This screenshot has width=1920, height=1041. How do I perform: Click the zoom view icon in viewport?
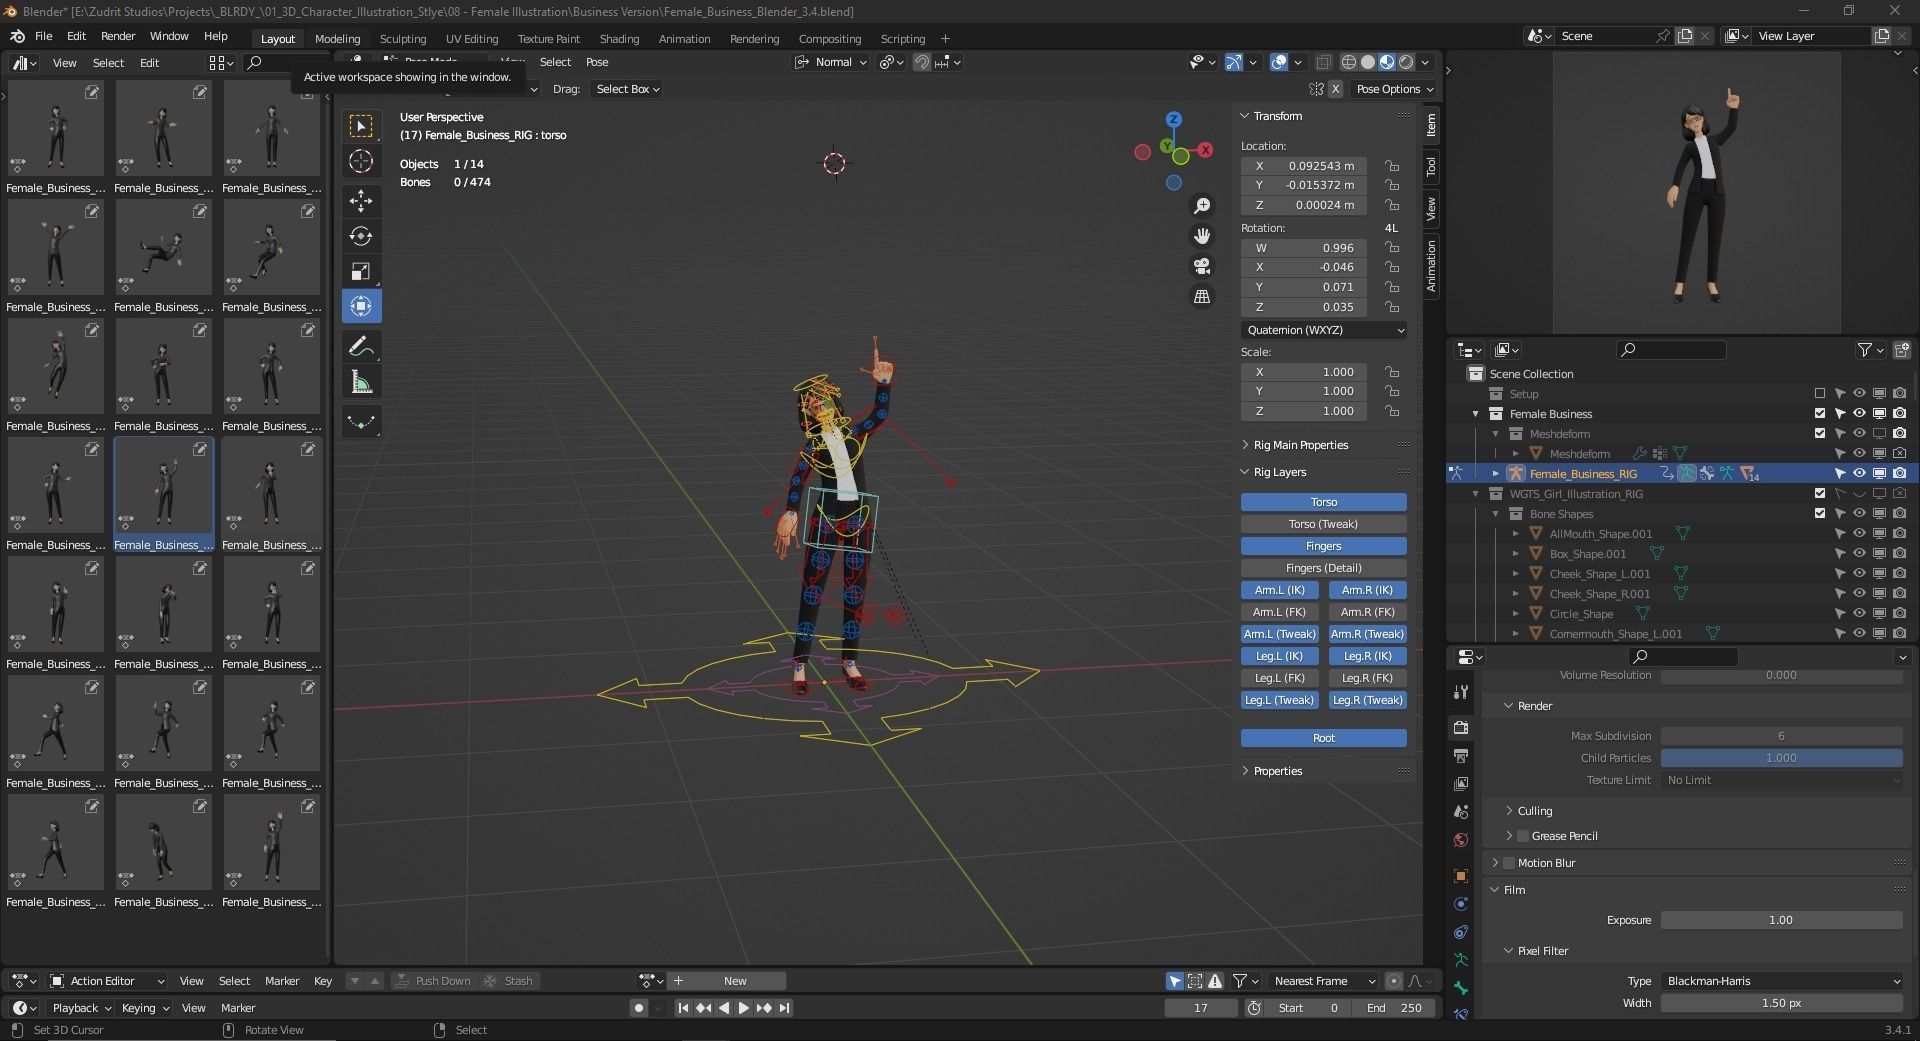click(1202, 205)
